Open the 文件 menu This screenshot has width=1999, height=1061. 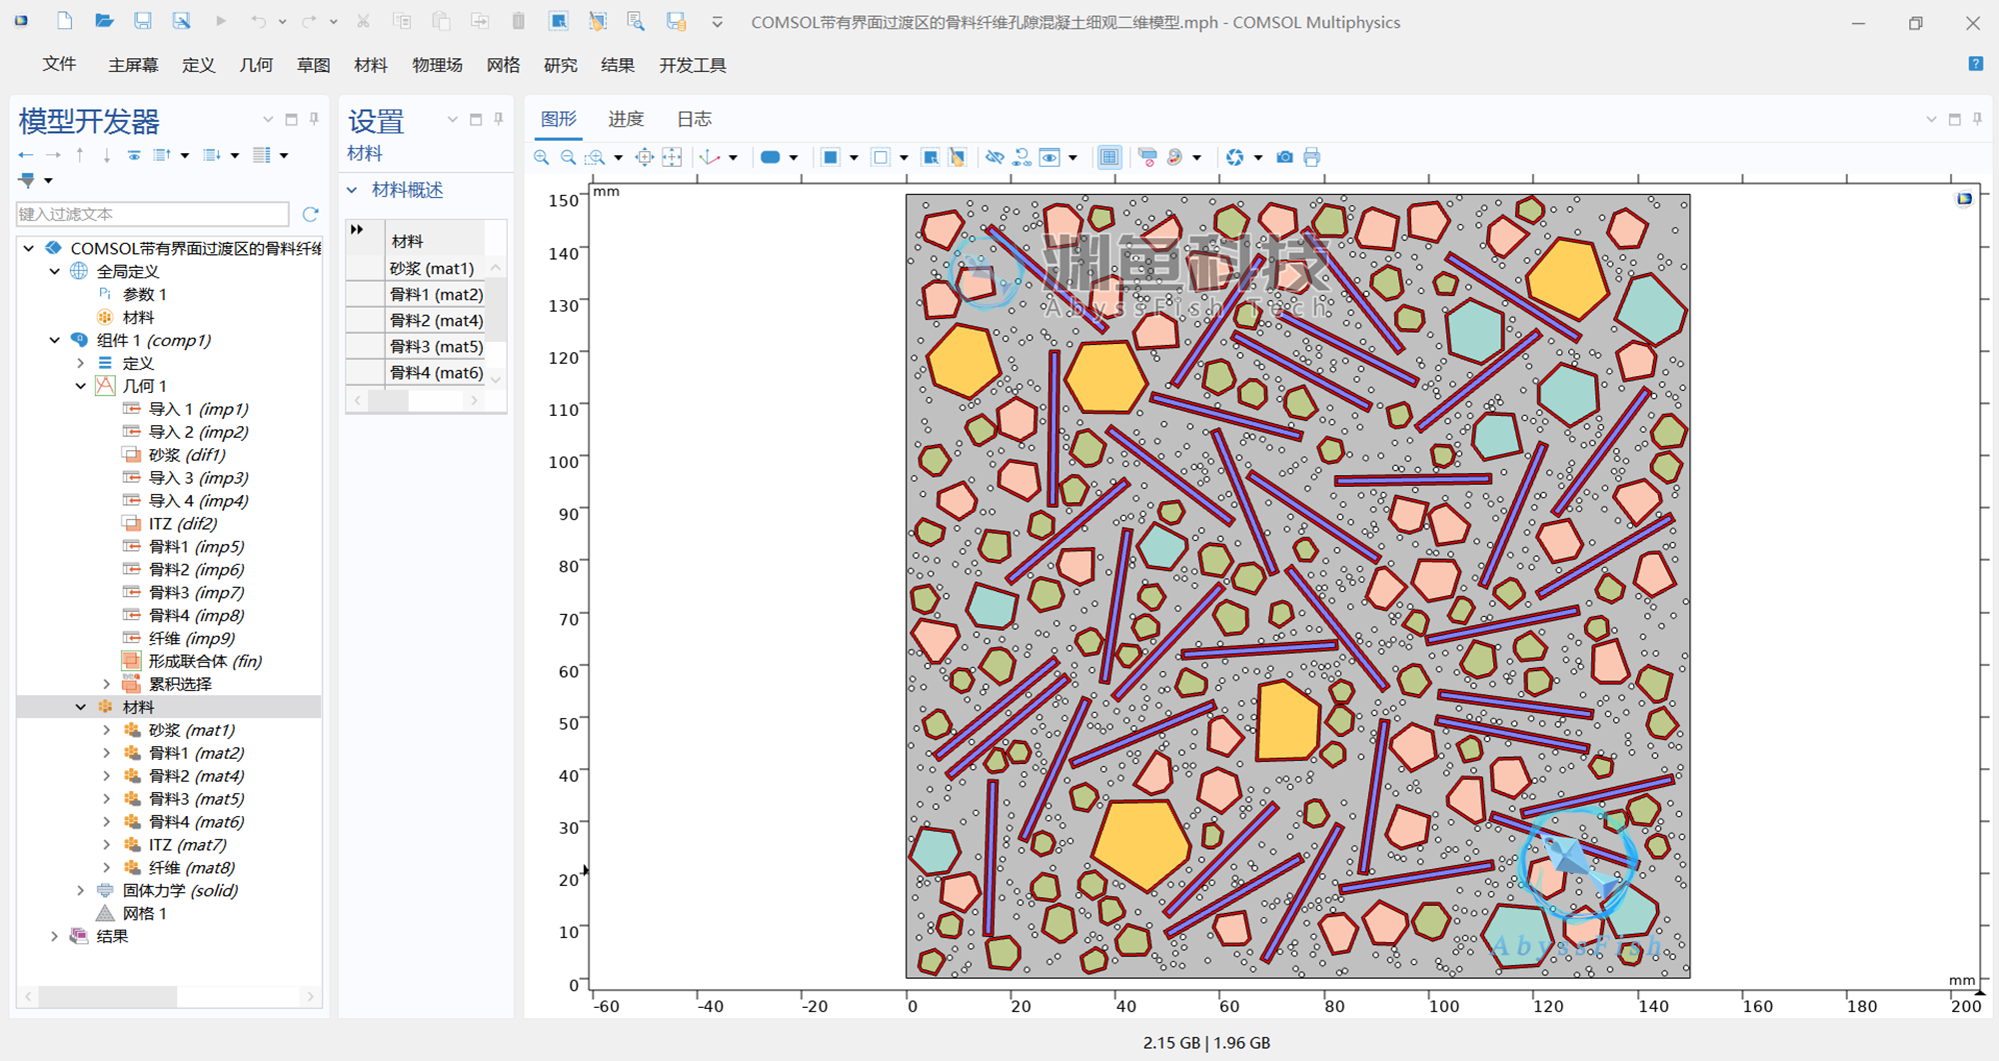click(59, 65)
